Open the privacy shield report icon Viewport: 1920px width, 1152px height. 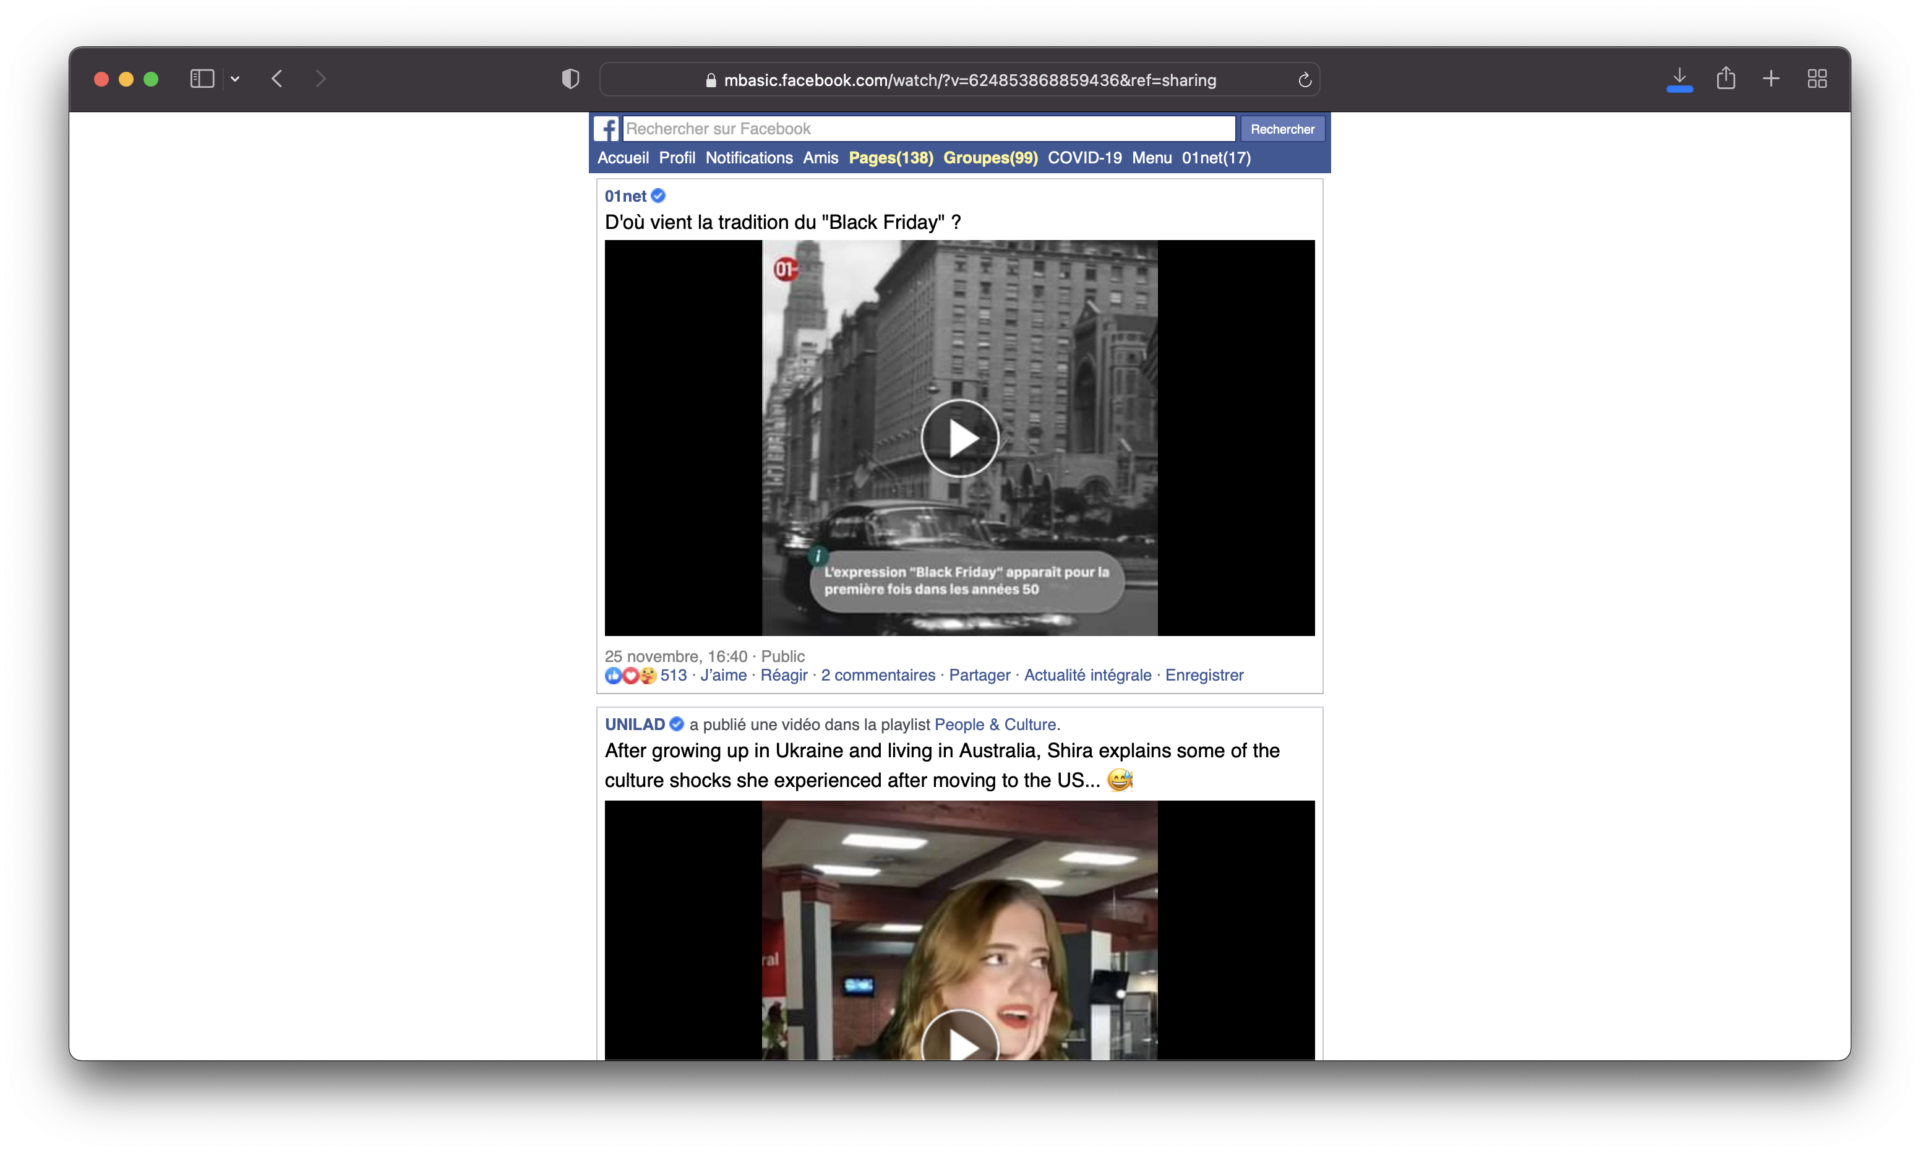point(570,79)
